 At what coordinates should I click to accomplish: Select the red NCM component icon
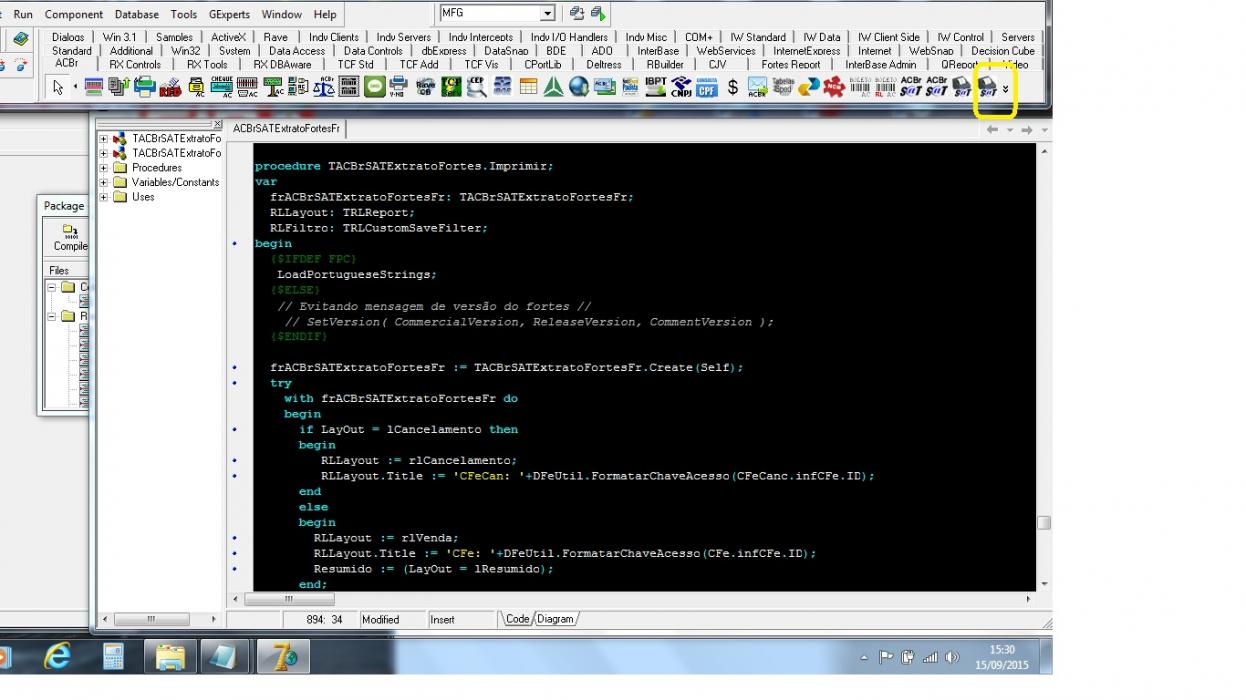click(x=834, y=87)
